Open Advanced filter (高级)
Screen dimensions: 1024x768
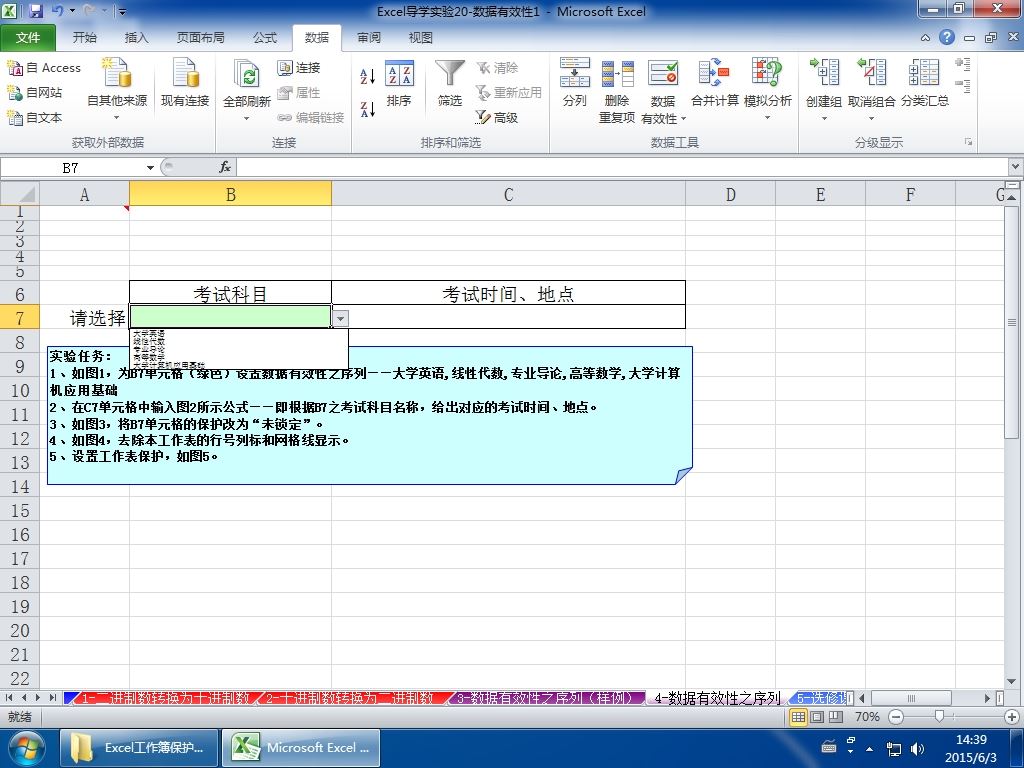click(497, 118)
